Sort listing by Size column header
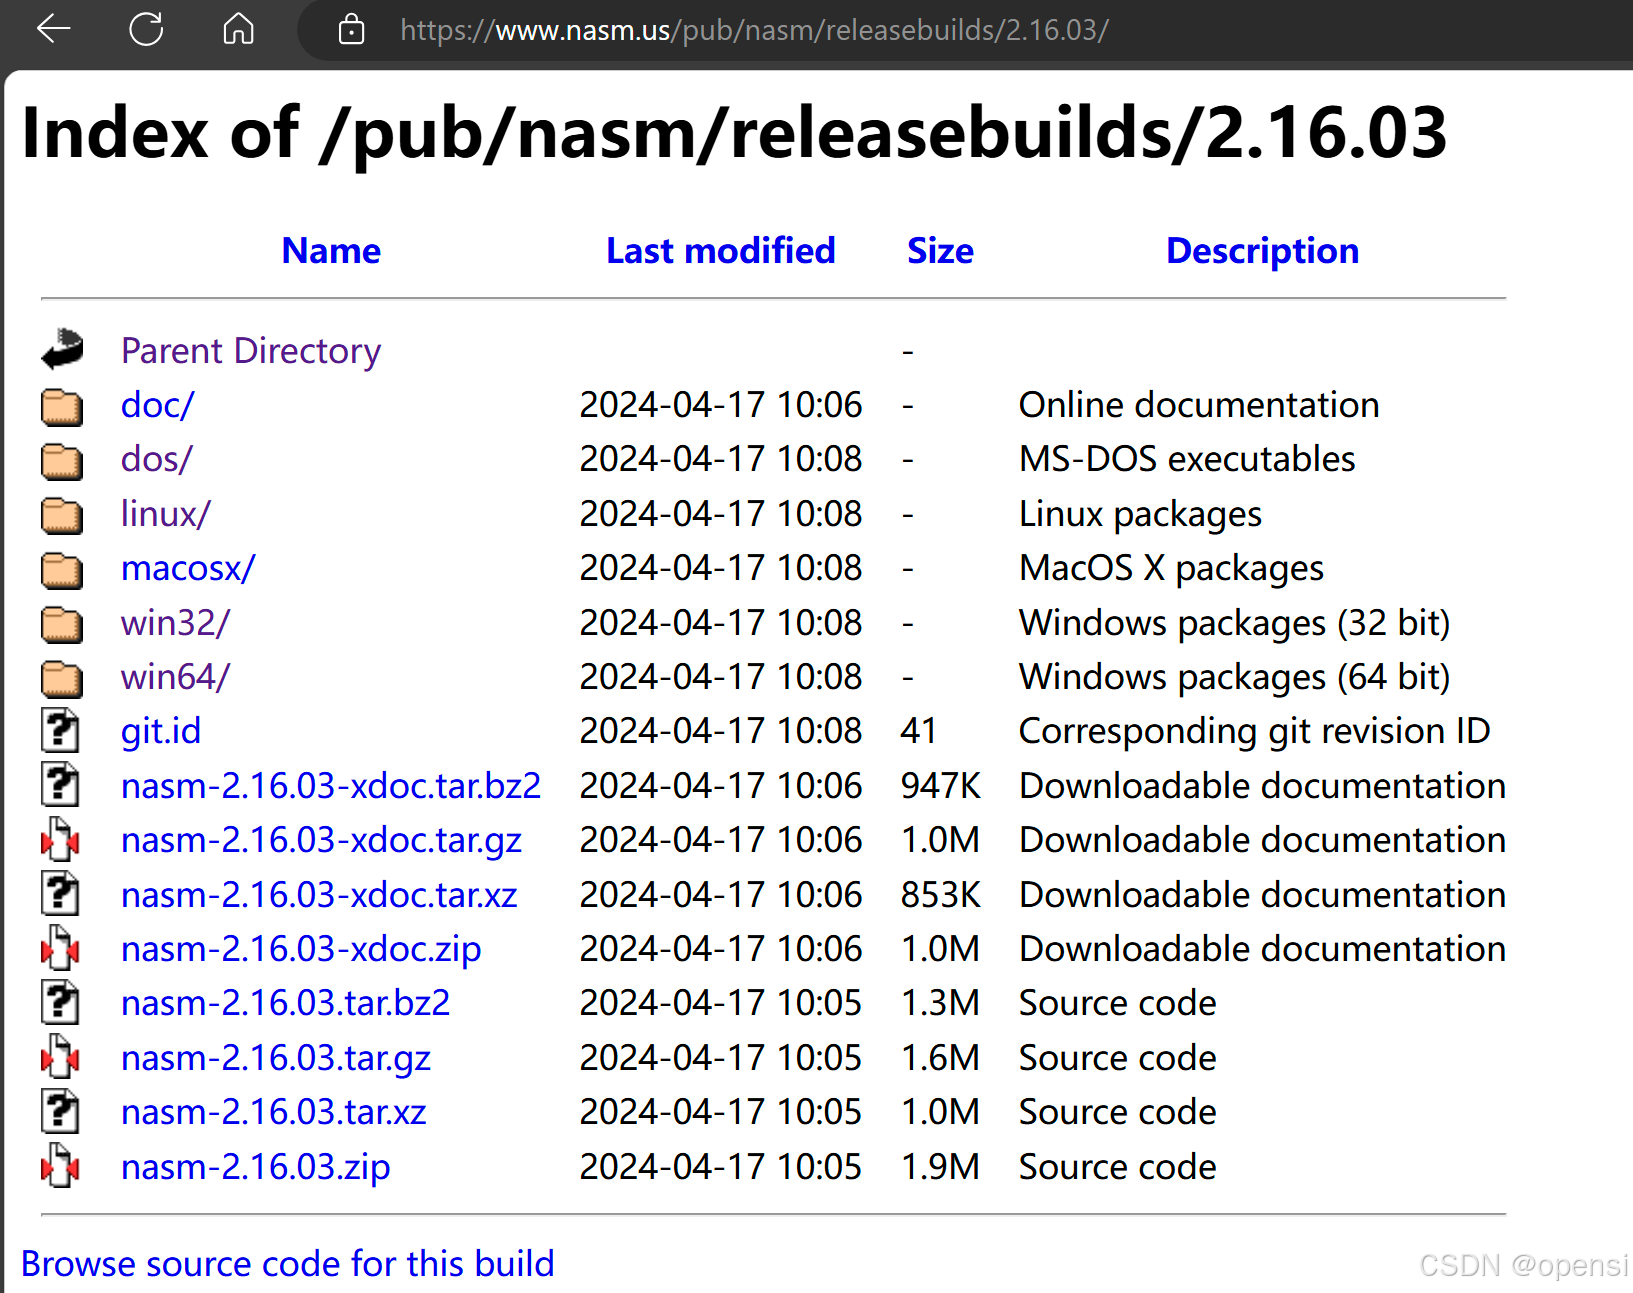Screen dimensions: 1633x1293 tap(940, 250)
